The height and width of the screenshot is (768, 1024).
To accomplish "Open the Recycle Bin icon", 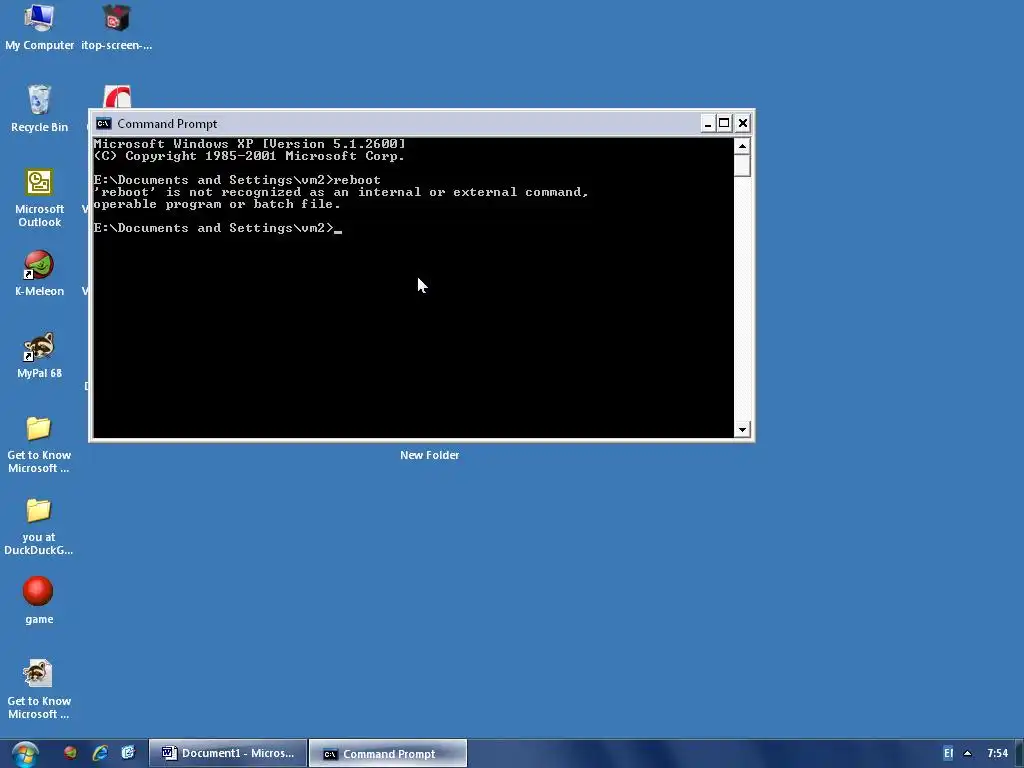I will pyautogui.click(x=39, y=109).
